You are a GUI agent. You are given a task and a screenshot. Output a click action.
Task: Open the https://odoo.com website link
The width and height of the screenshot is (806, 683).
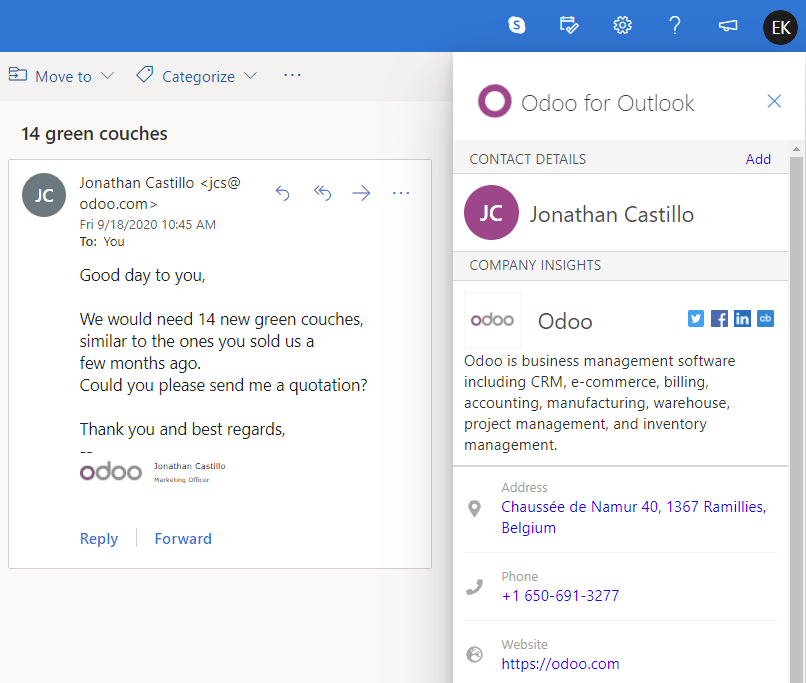pyautogui.click(x=561, y=663)
